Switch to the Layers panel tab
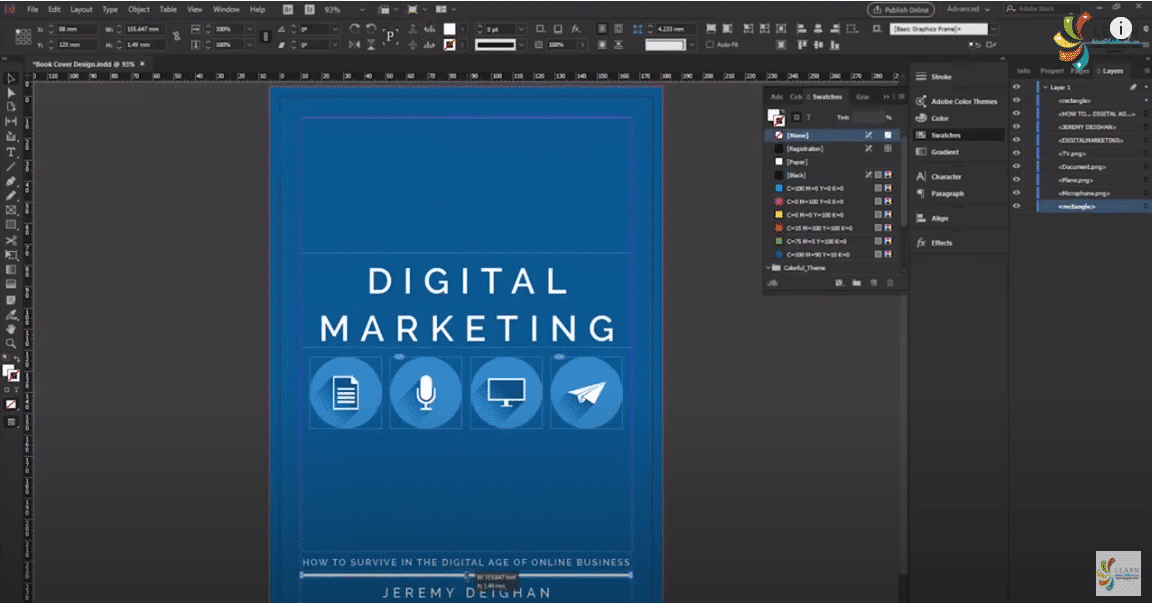The image size is (1152, 603). click(x=1112, y=71)
